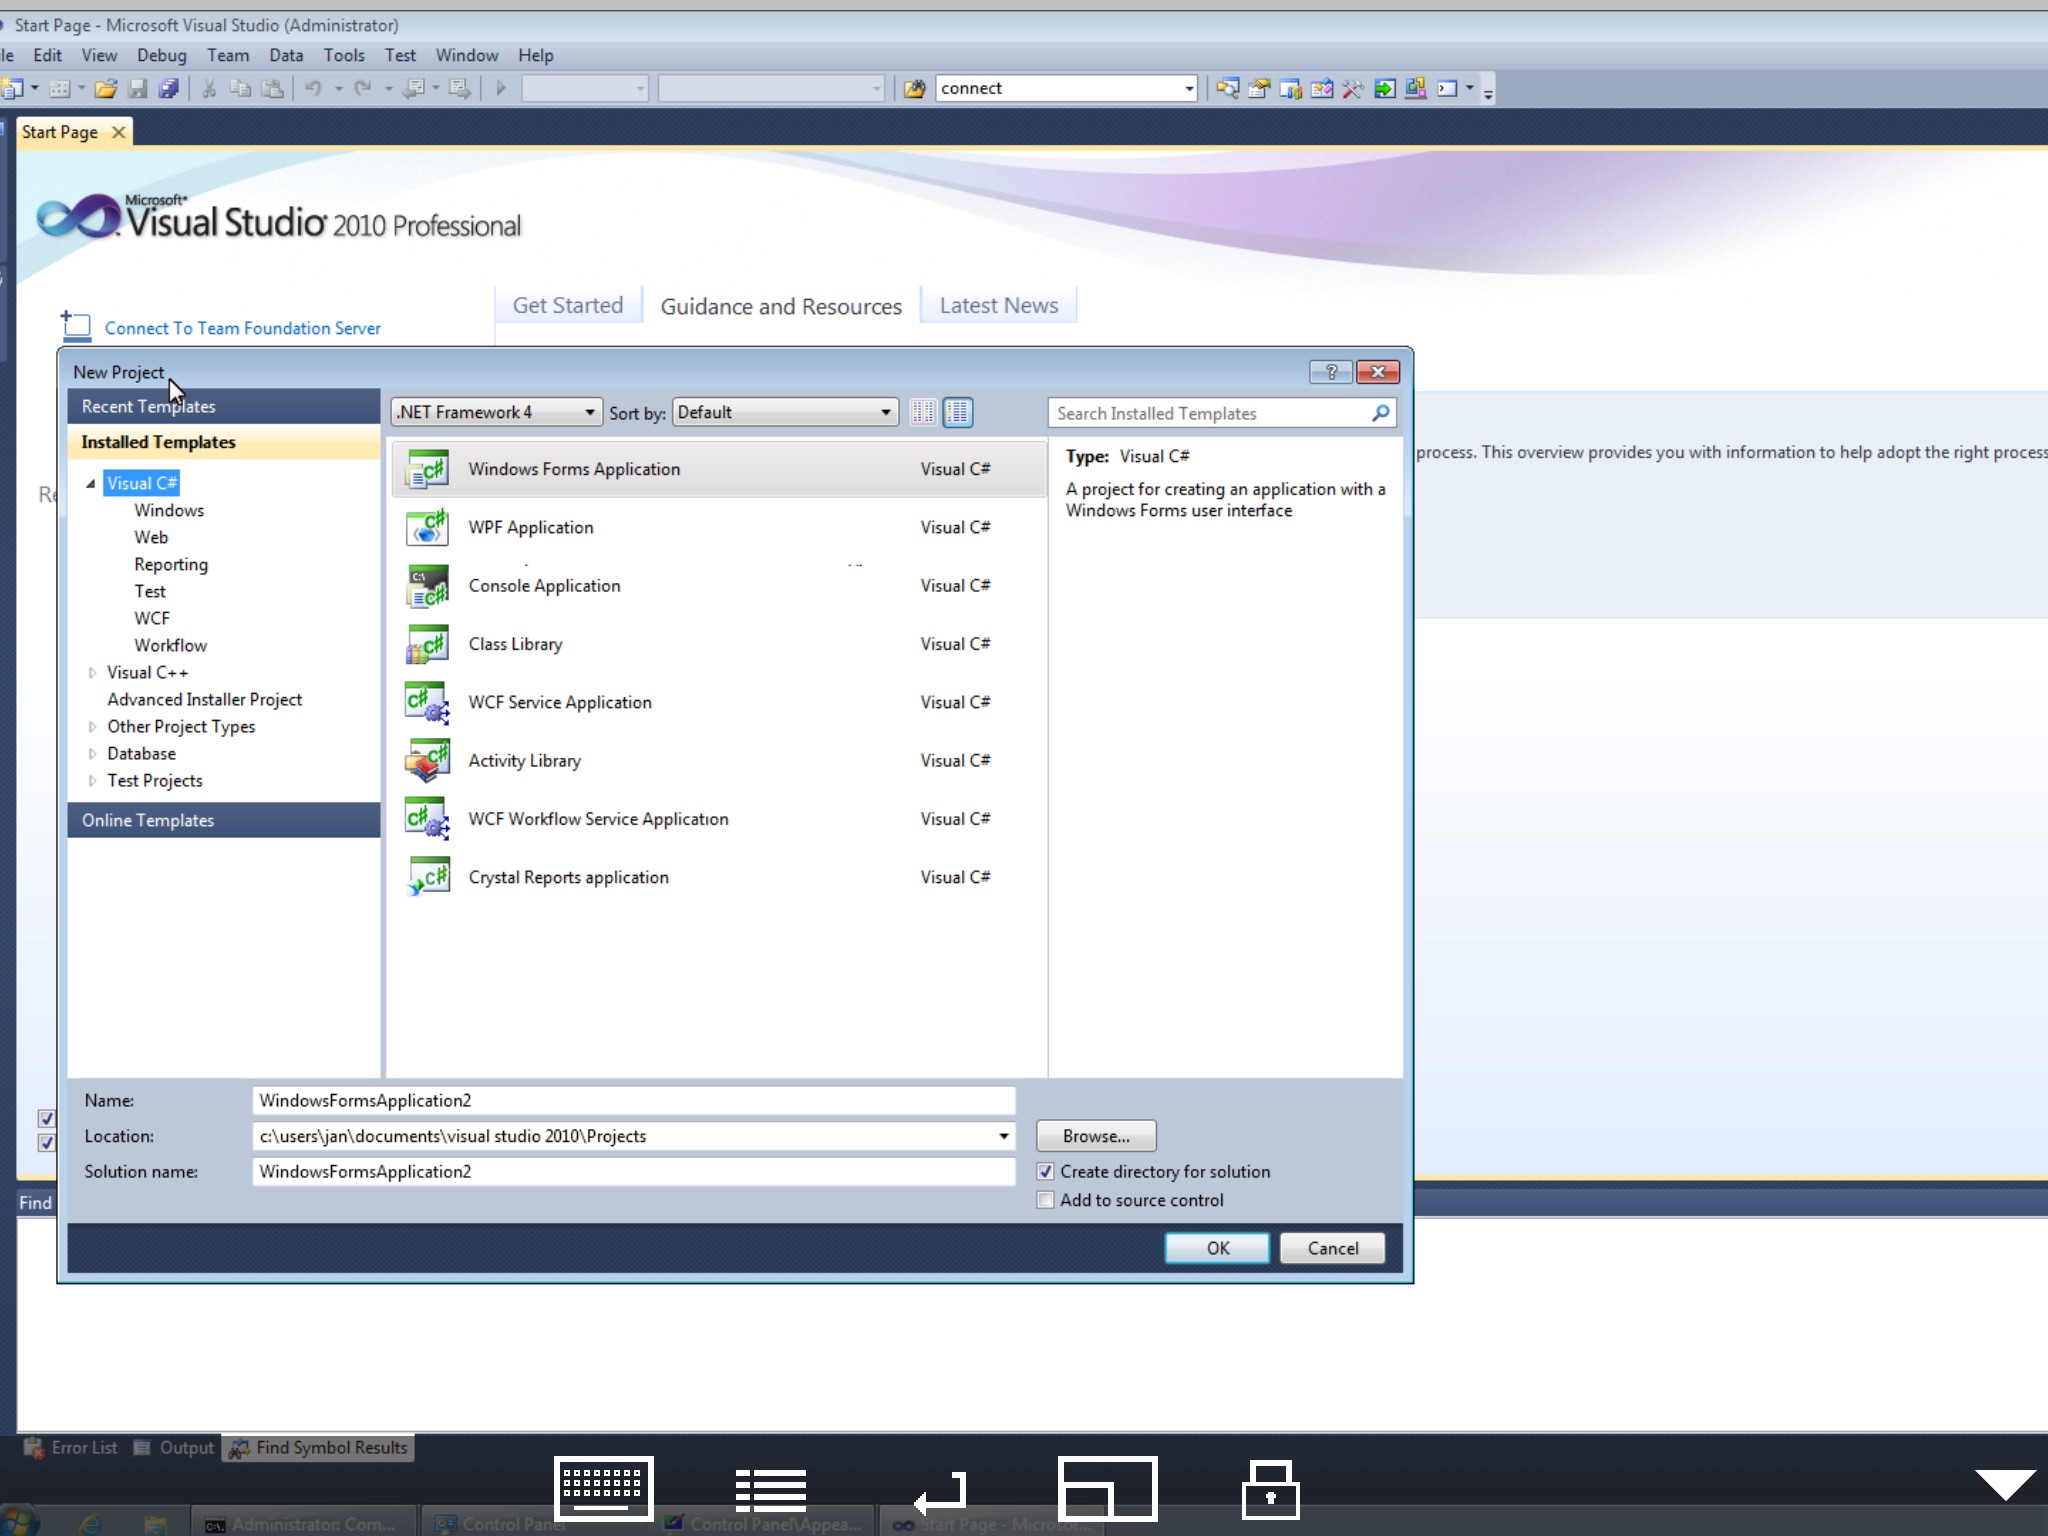Select the Online Templates section
The width and height of the screenshot is (2048, 1536).
coord(224,820)
